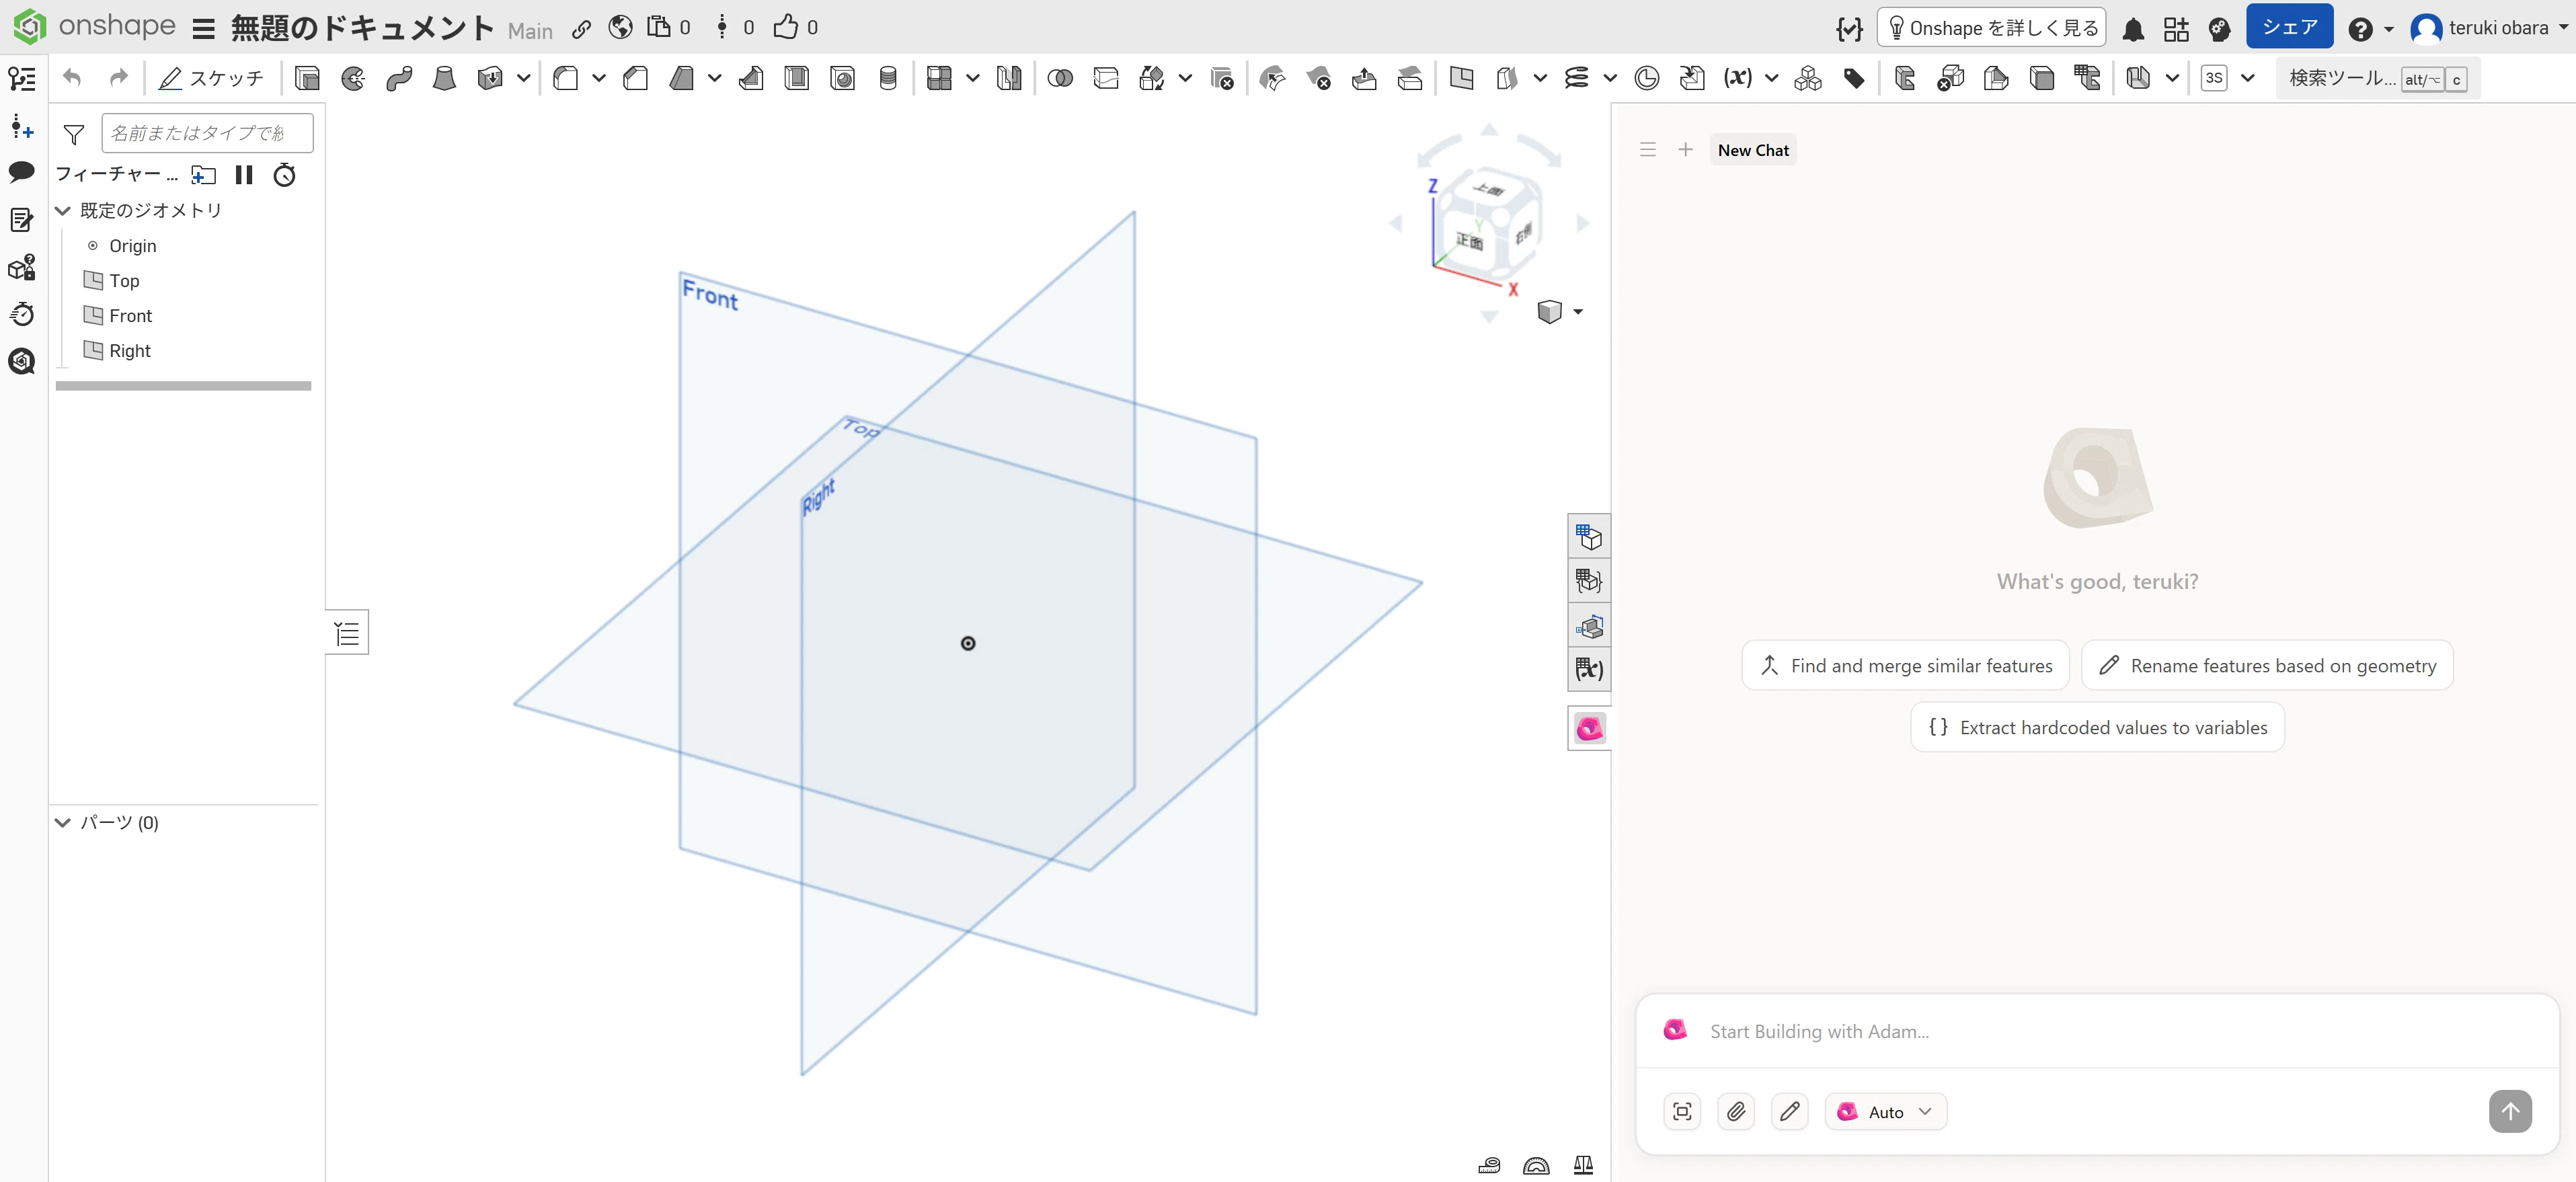Image resolution: width=2576 pixels, height=1182 pixels.
Task: Select the Sweep tool
Action: pos(399,78)
